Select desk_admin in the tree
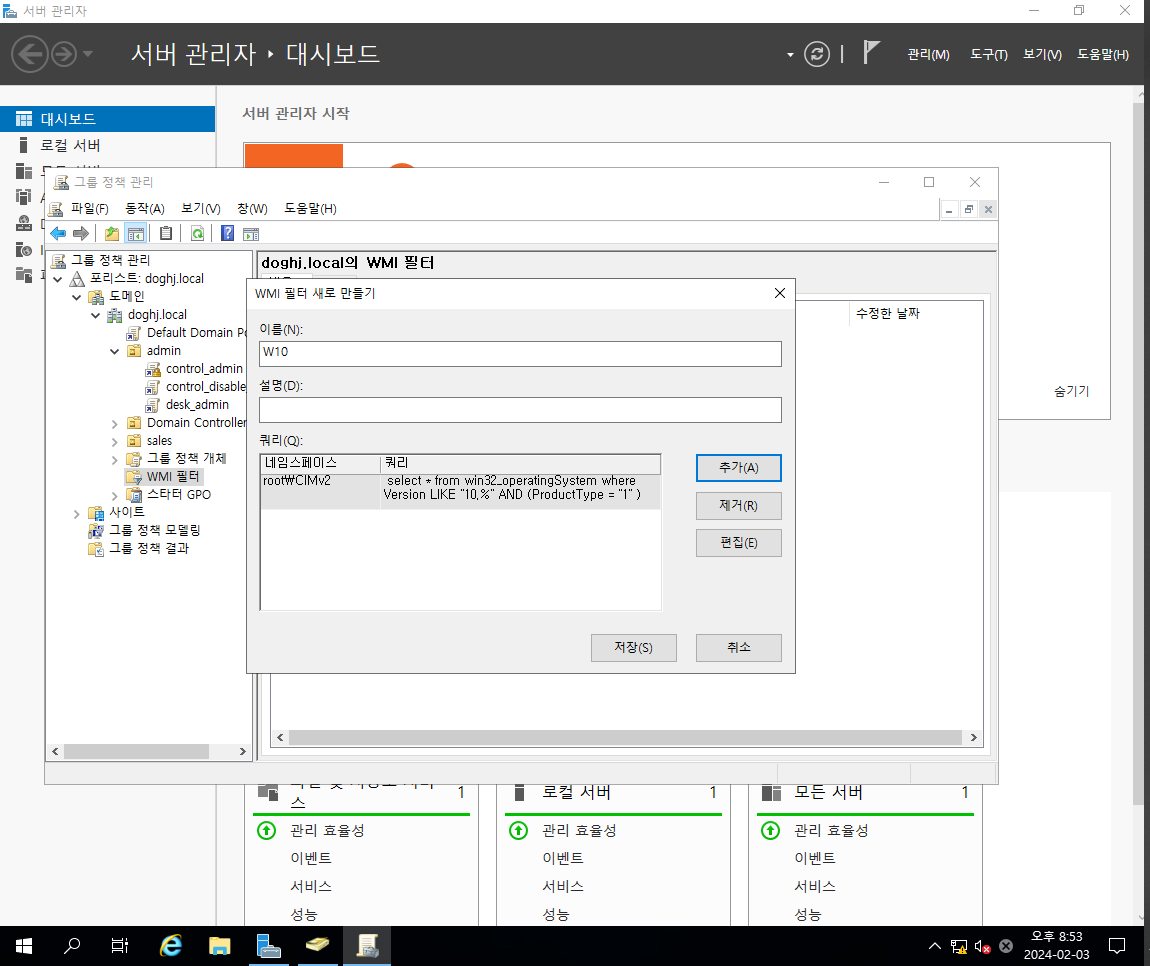This screenshot has height=966, width=1150. (197, 405)
